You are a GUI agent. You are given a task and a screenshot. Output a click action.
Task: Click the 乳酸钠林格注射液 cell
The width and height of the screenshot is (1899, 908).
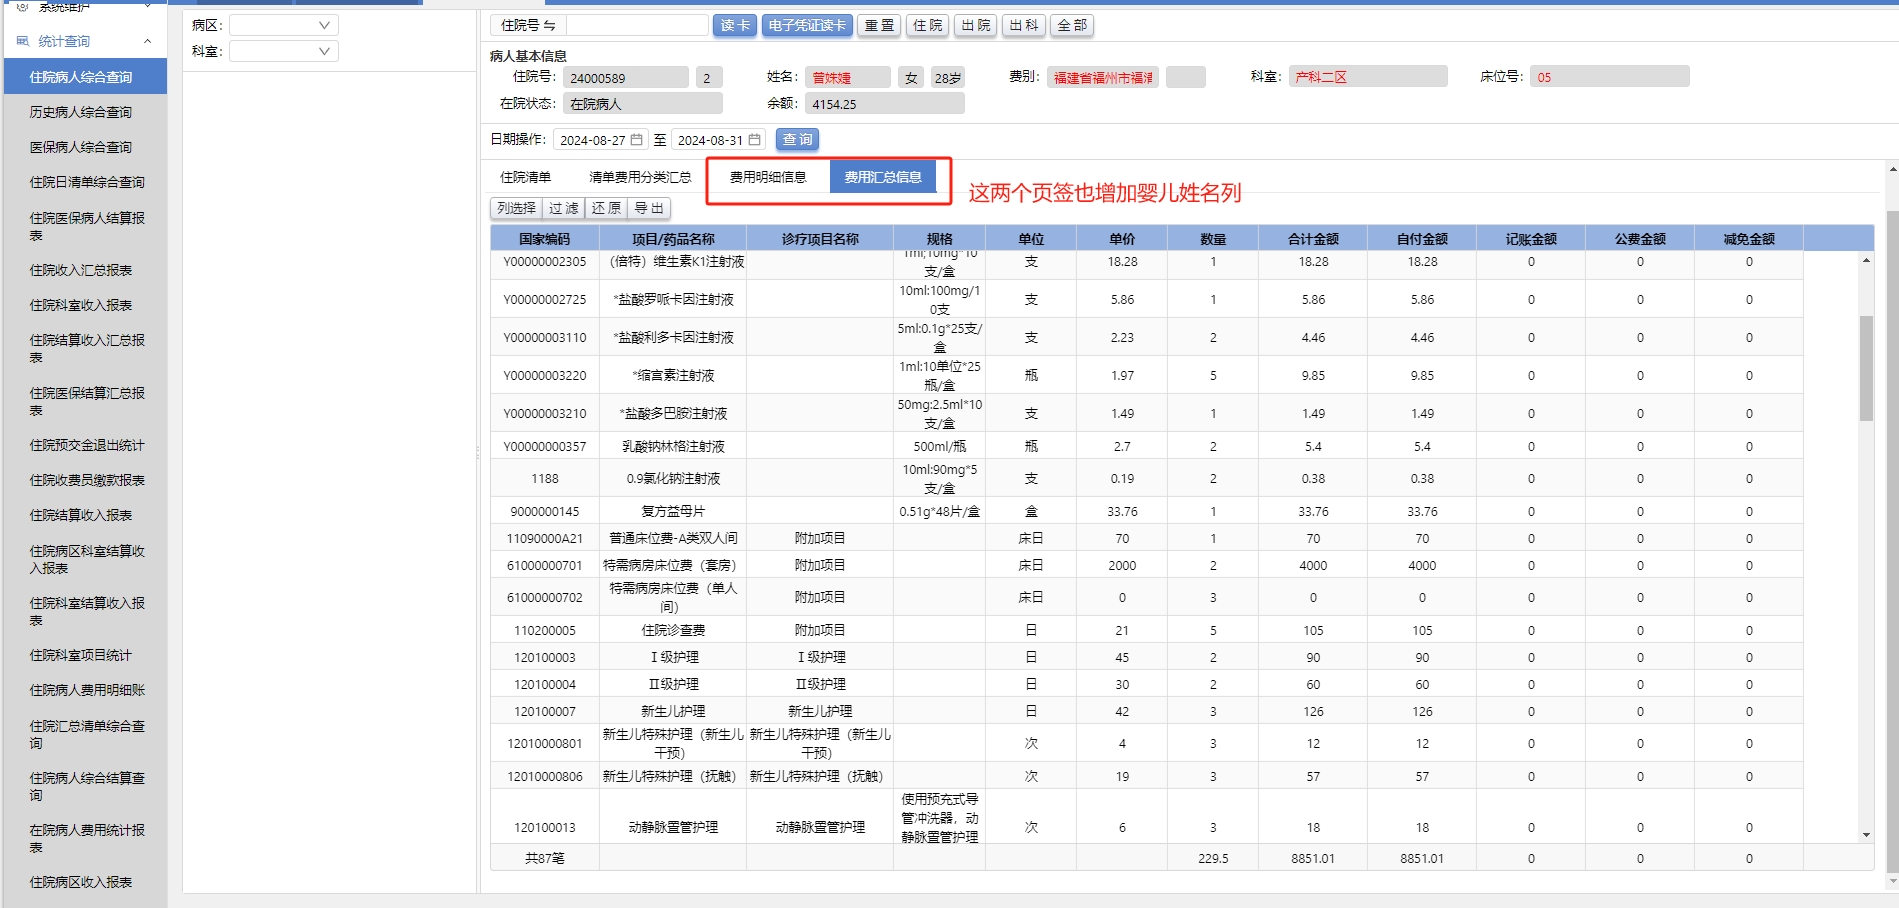pyautogui.click(x=673, y=446)
